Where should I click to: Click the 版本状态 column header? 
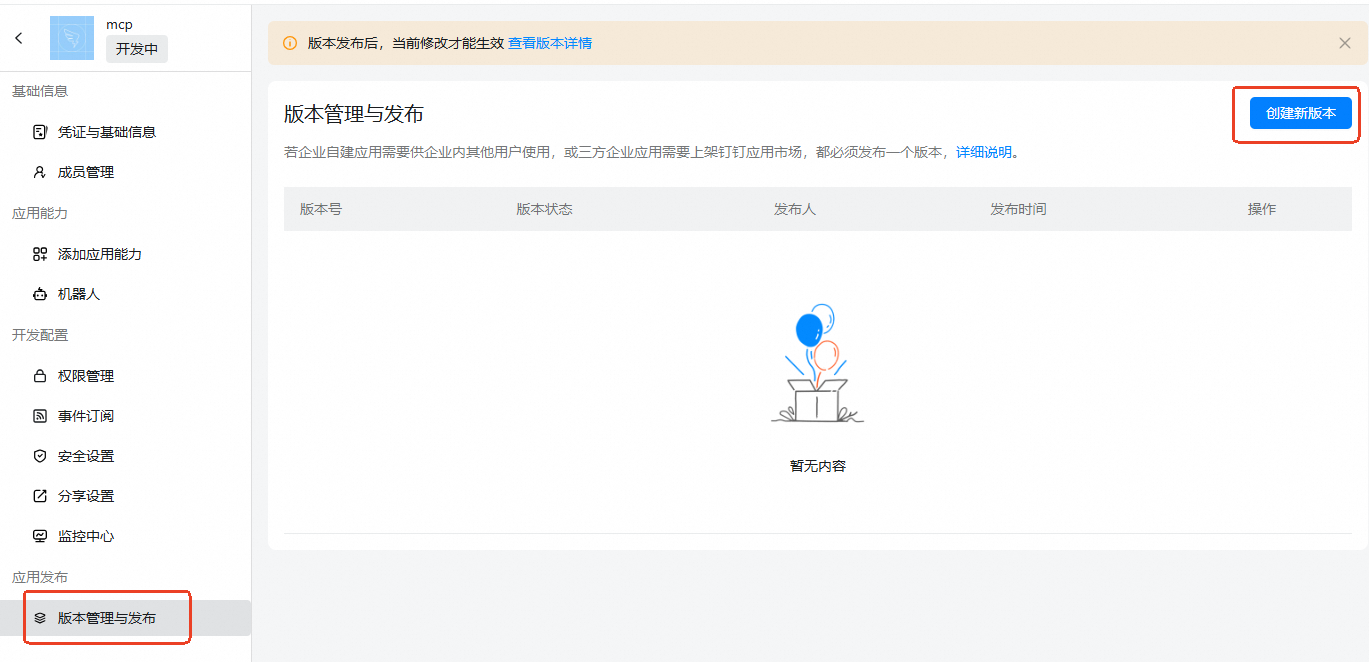(544, 209)
